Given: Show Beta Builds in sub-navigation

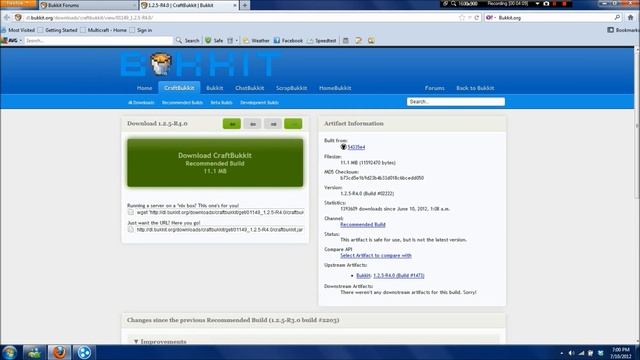Looking at the screenshot, I should click(221, 102).
